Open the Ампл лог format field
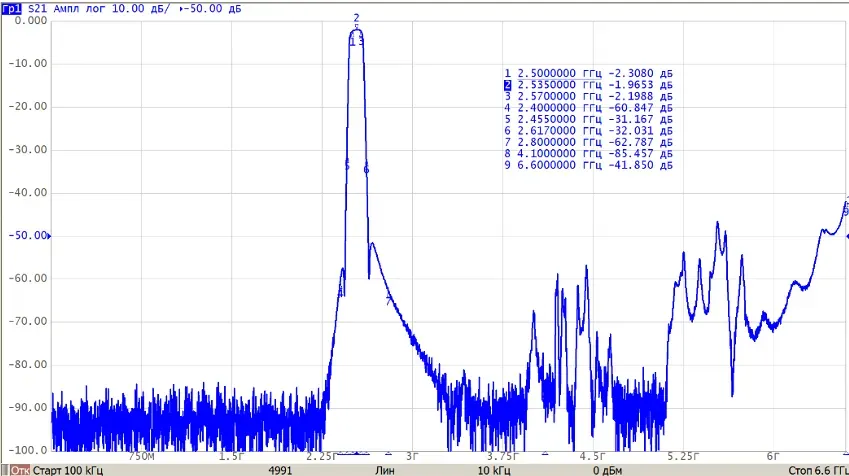849x476 pixels. (79, 9)
